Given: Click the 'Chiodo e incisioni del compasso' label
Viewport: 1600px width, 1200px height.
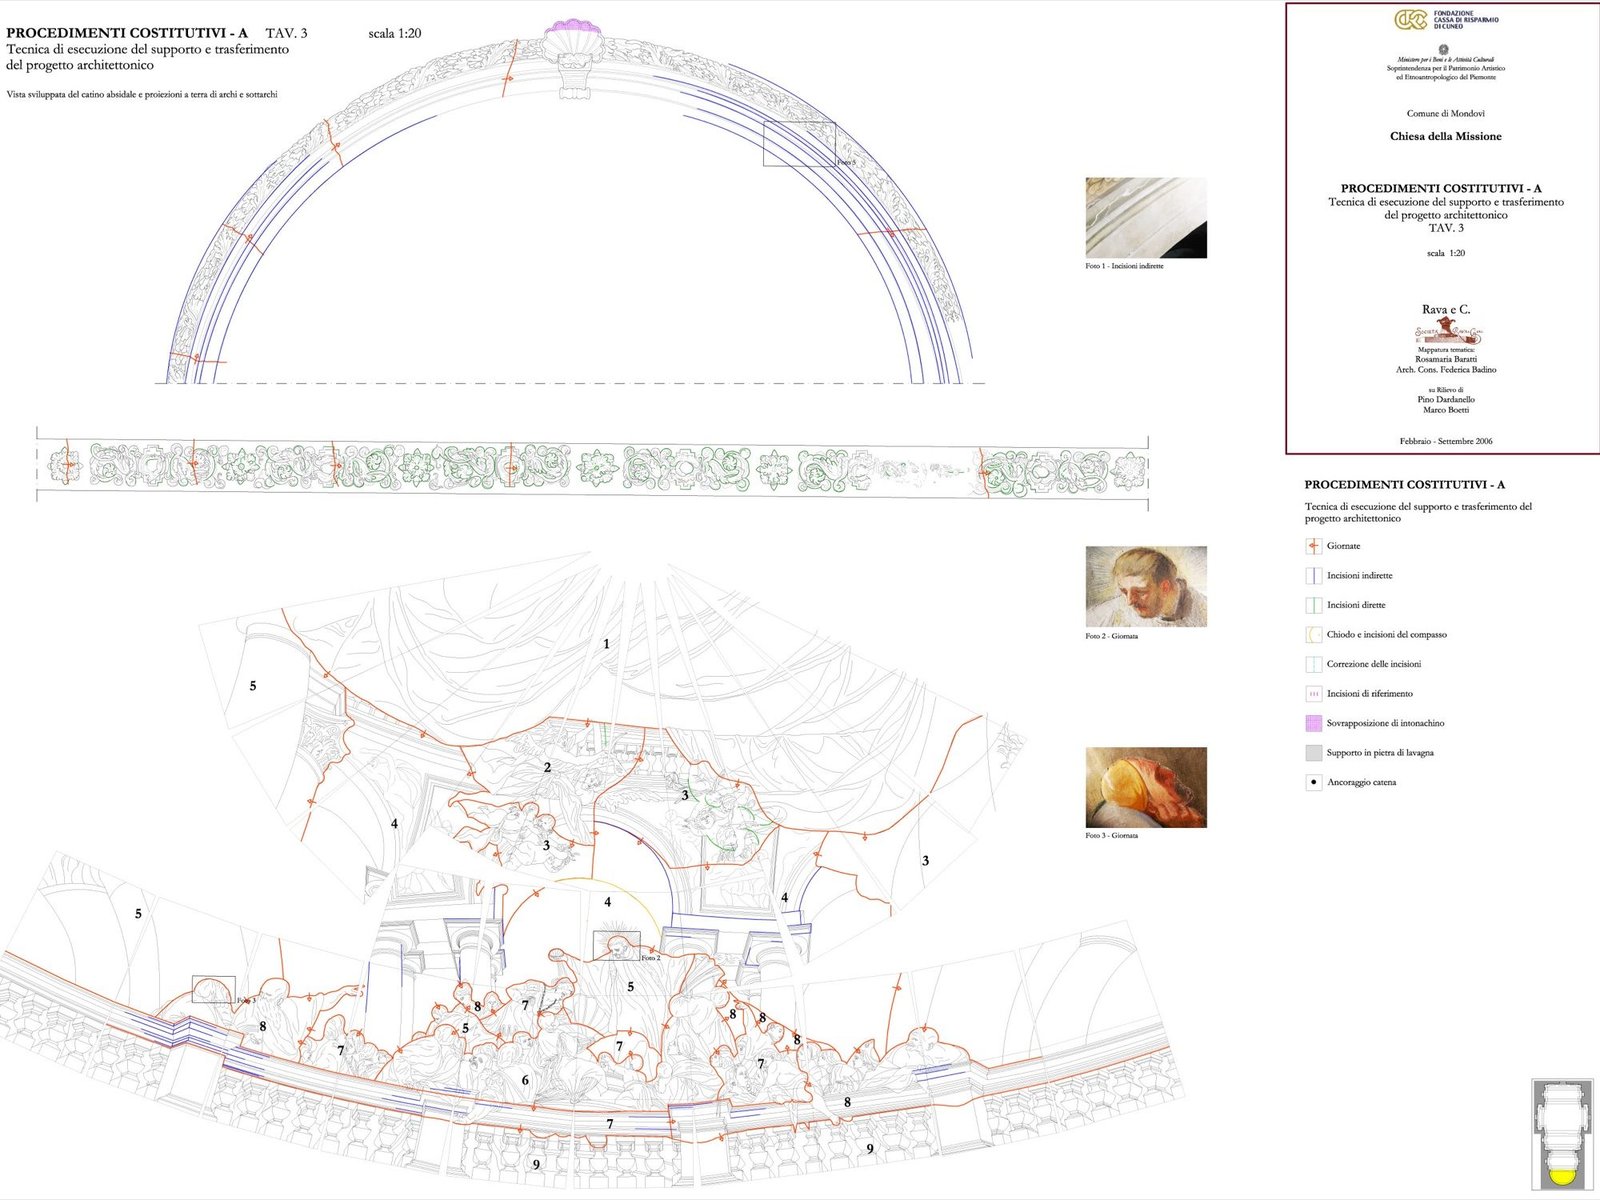Looking at the screenshot, I should pyautogui.click(x=1386, y=635).
